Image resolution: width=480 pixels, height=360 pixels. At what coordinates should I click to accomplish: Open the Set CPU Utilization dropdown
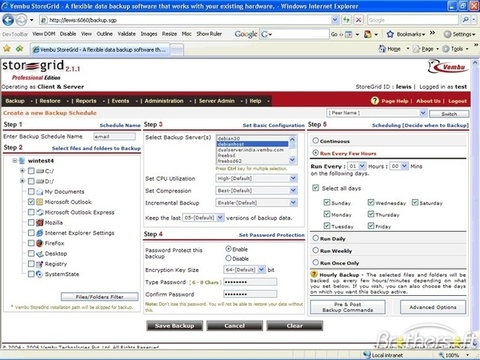(293, 178)
